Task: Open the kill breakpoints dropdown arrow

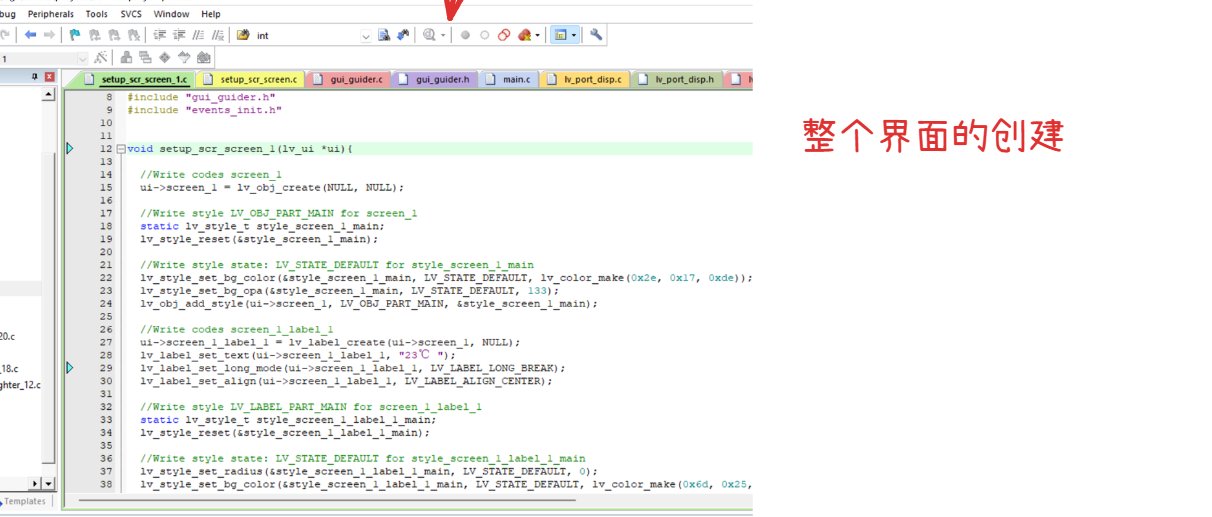Action: click(x=538, y=35)
